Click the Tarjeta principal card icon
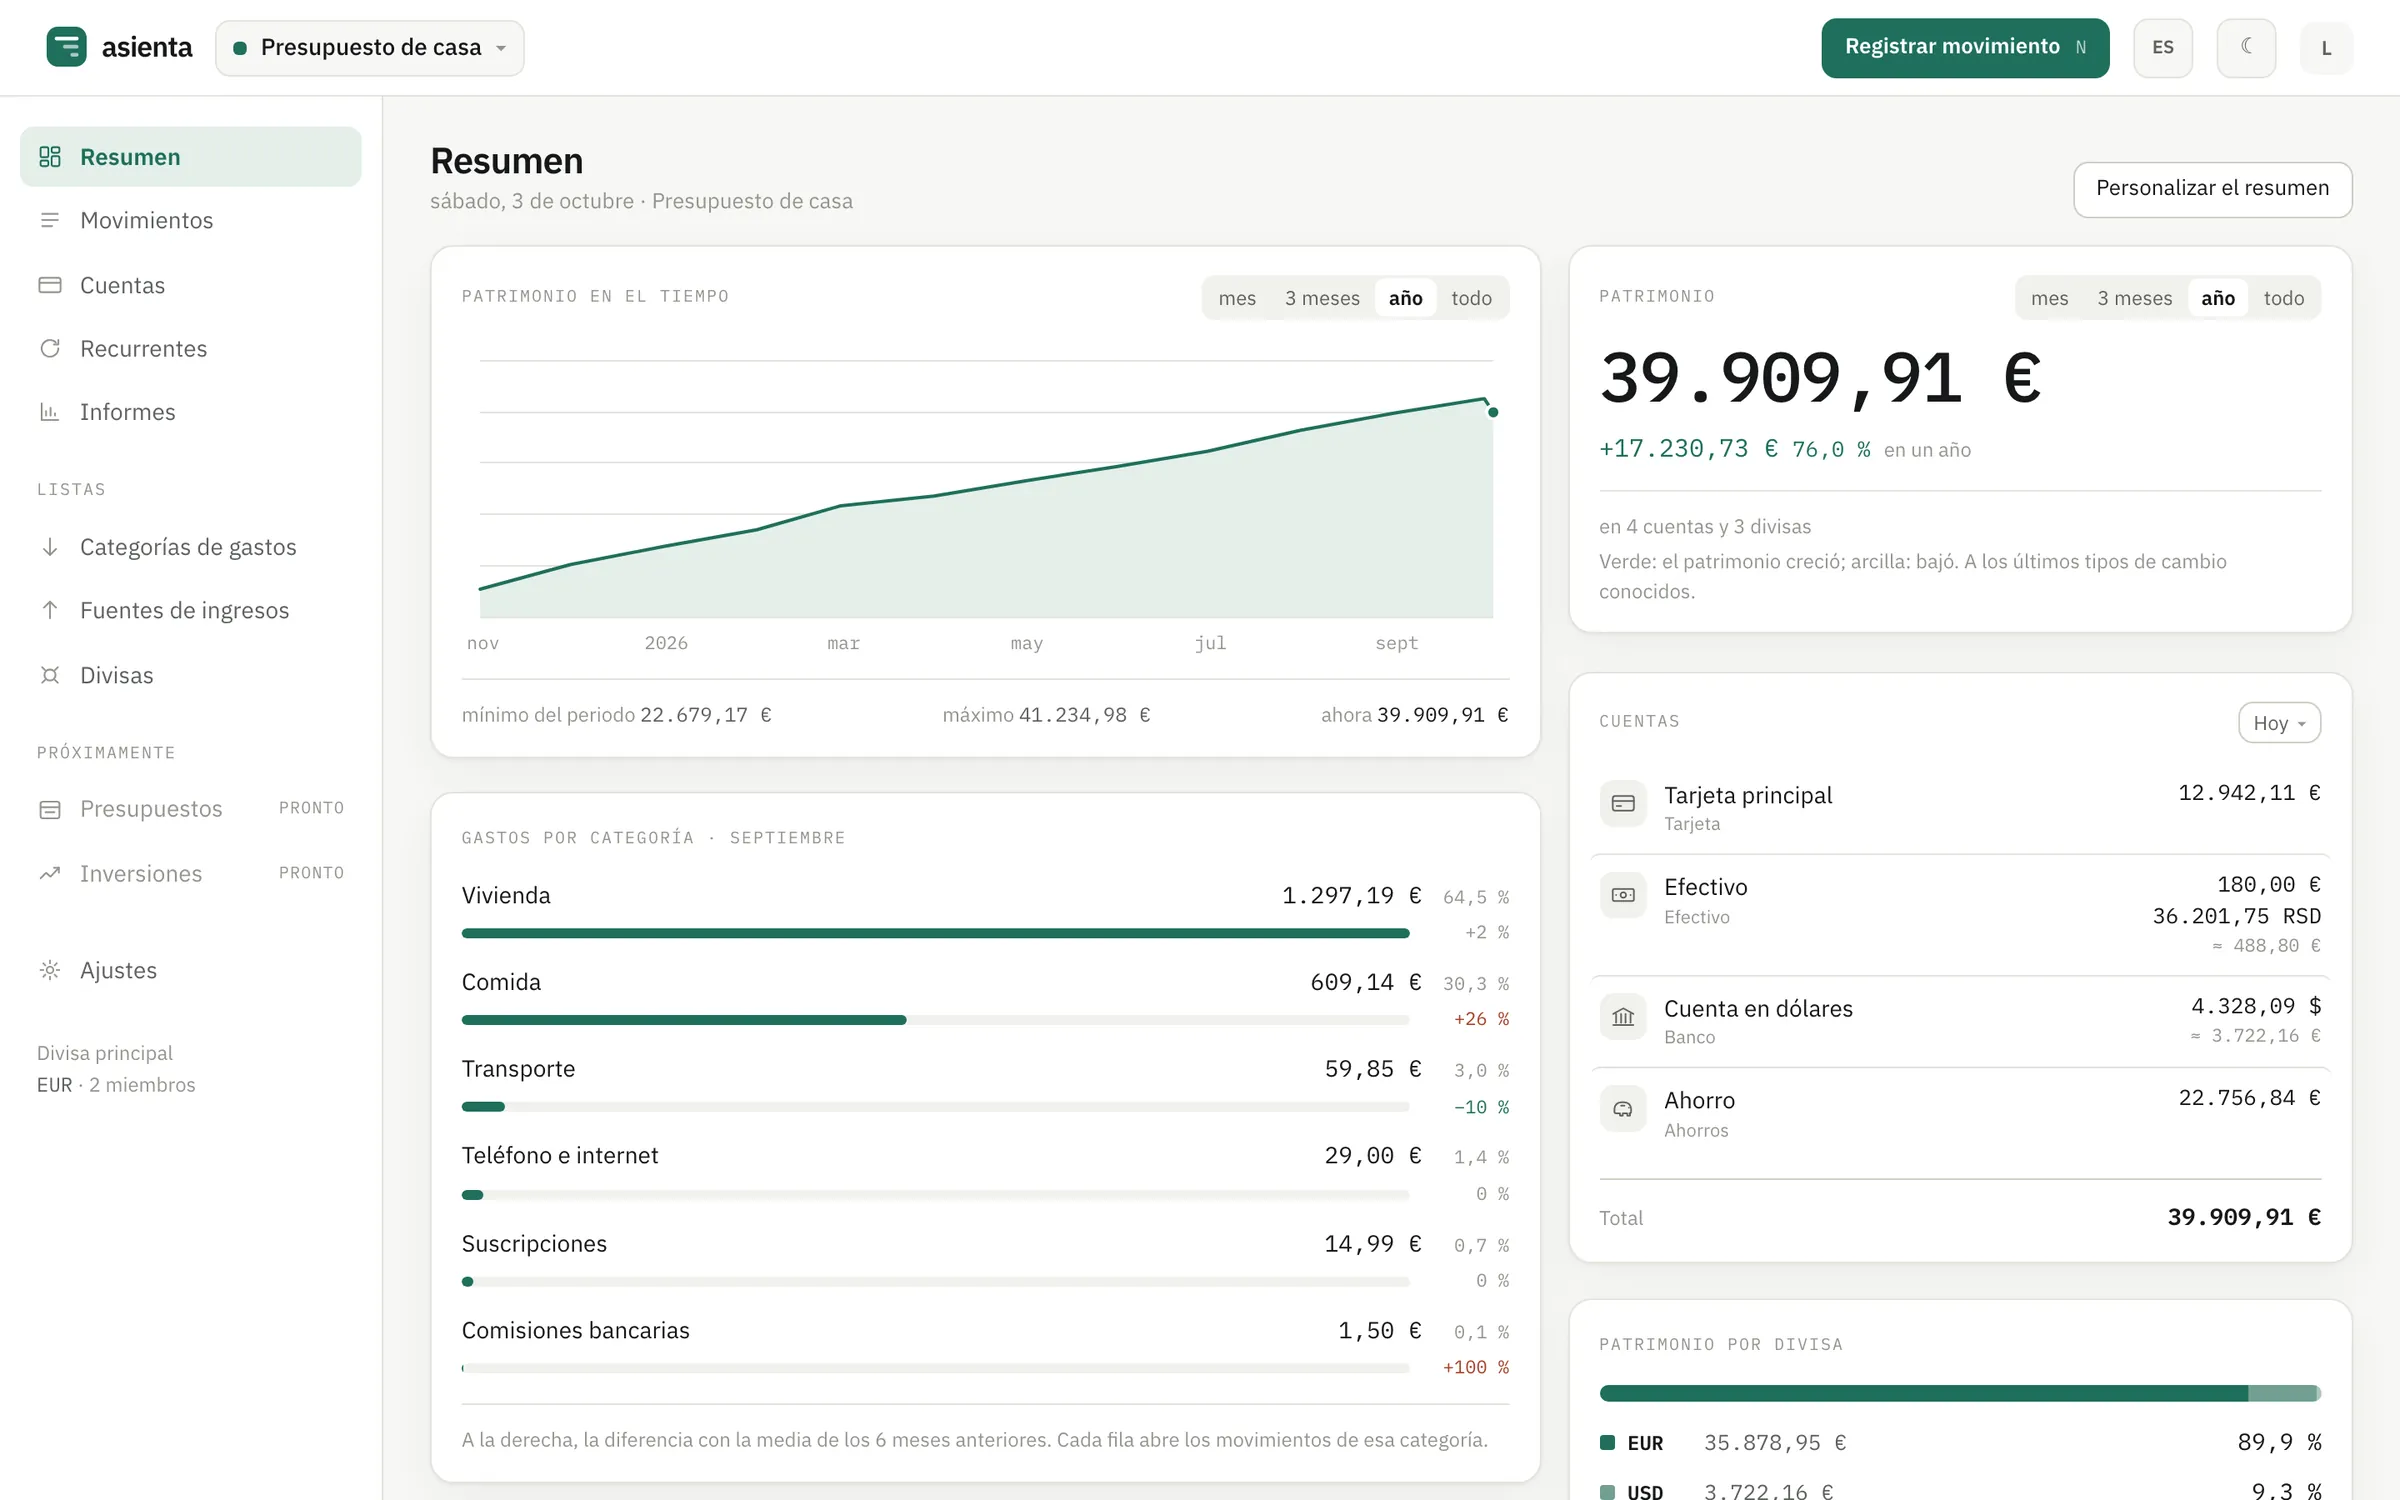Screen dimensions: 2400x1500 point(1623,804)
